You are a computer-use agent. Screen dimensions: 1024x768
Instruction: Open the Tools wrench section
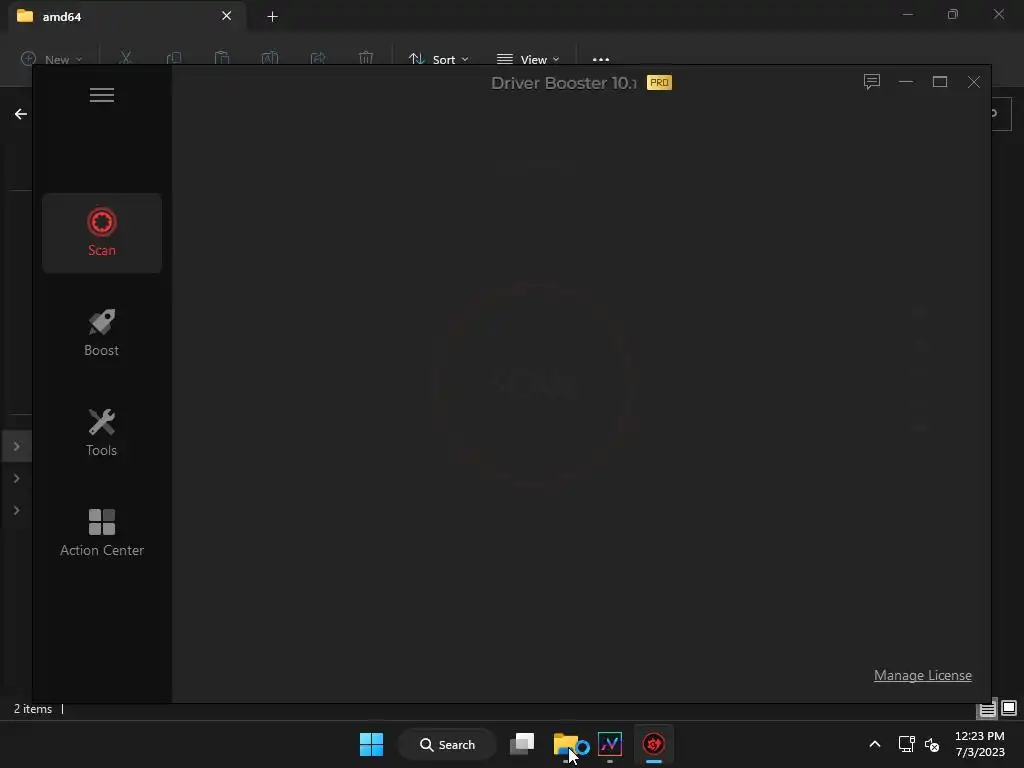click(x=102, y=432)
